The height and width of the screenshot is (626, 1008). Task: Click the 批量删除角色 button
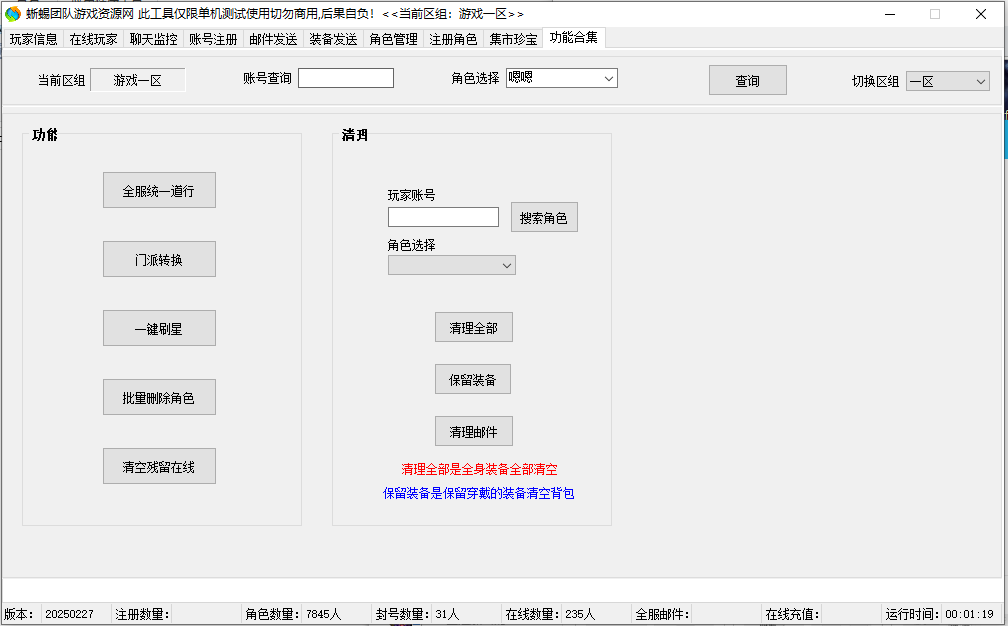(x=159, y=397)
